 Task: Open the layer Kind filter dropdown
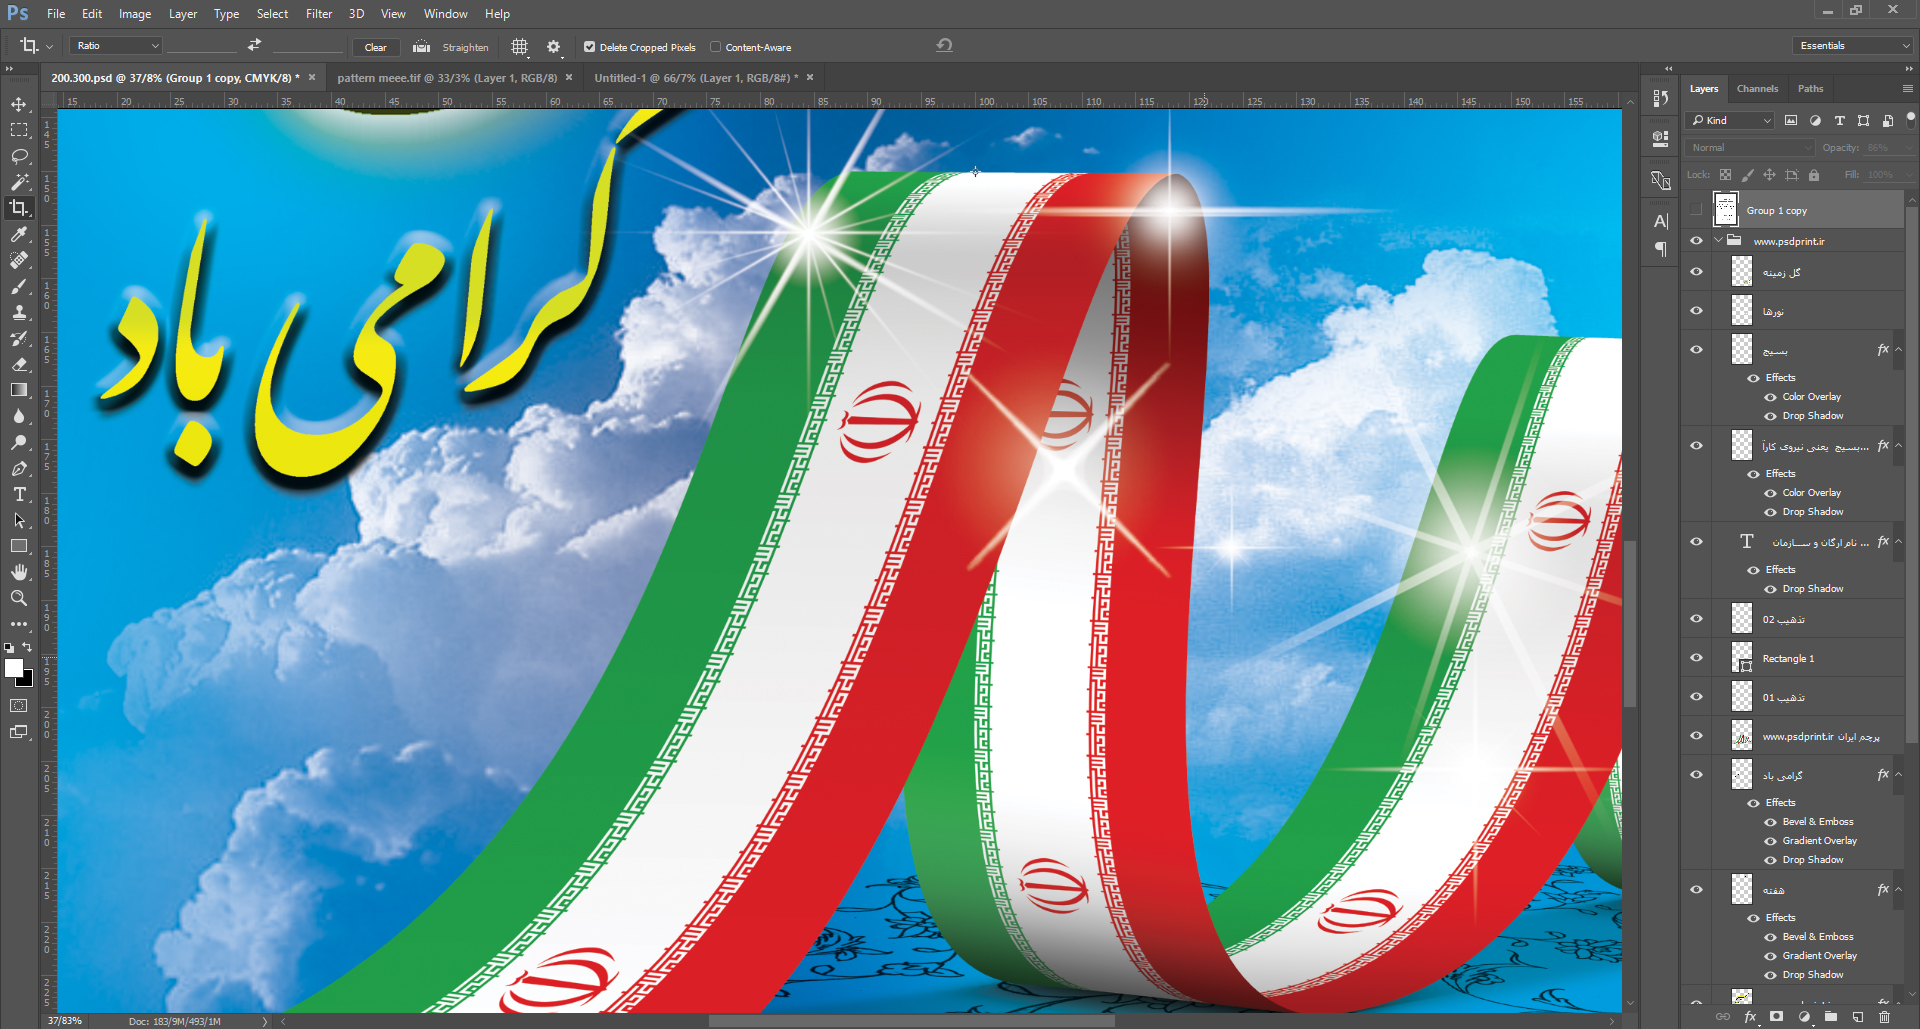click(x=1729, y=120)
